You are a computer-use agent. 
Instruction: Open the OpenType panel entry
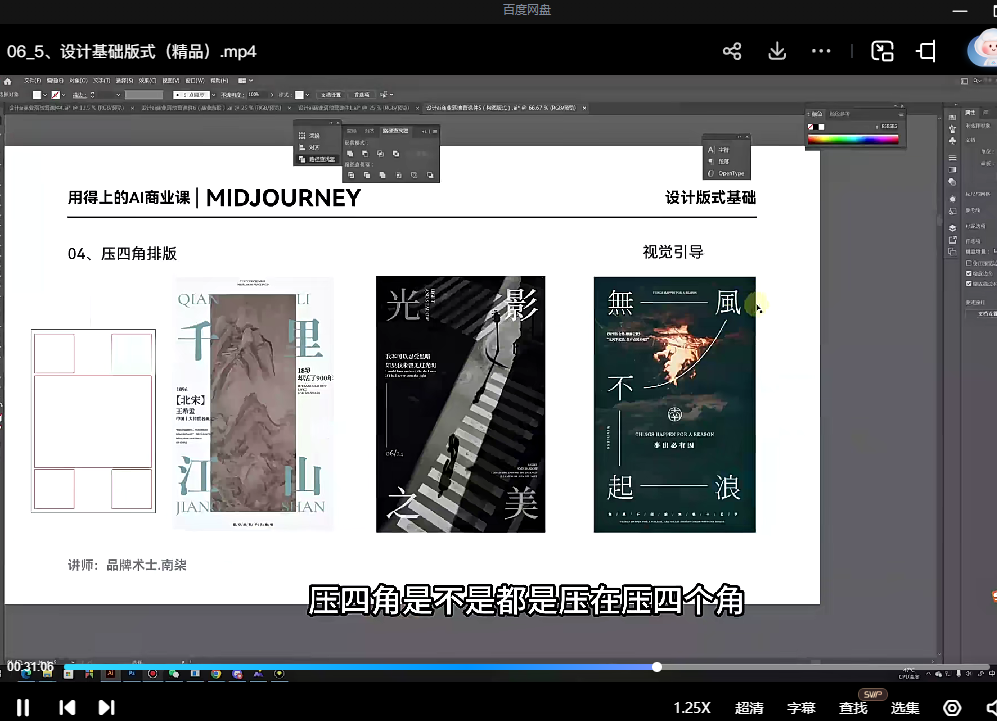click(726, 173)
